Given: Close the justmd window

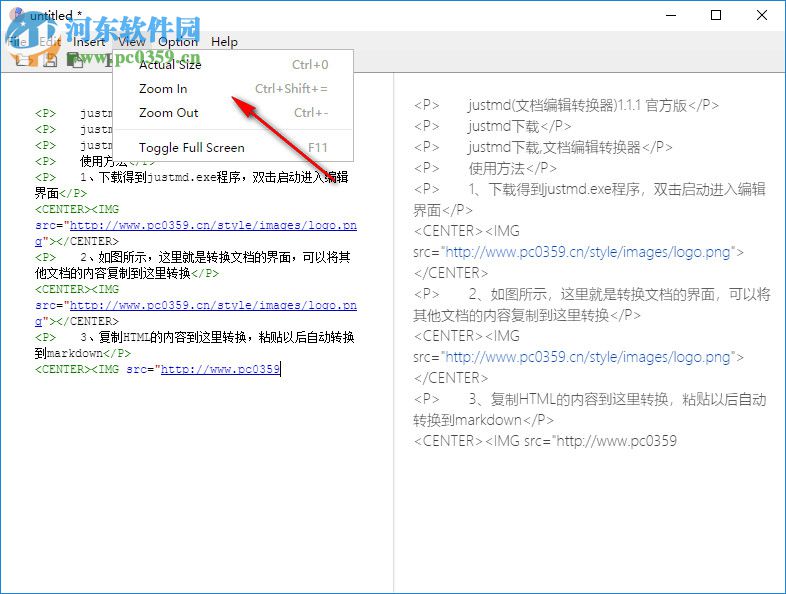Looking at the screenshot, I should click(762, 16).
